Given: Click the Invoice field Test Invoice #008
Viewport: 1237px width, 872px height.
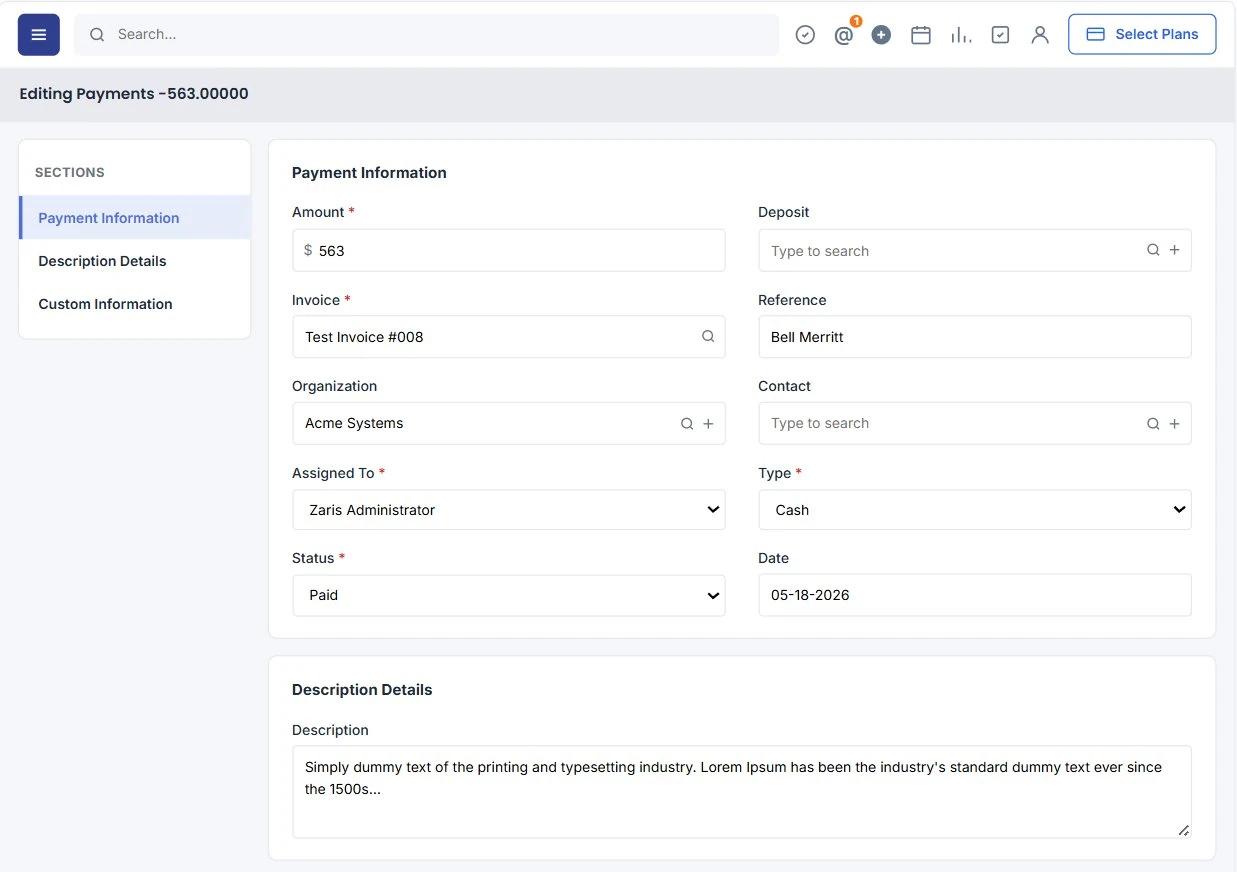Looking at the screenshot, I should coord(509,337).
